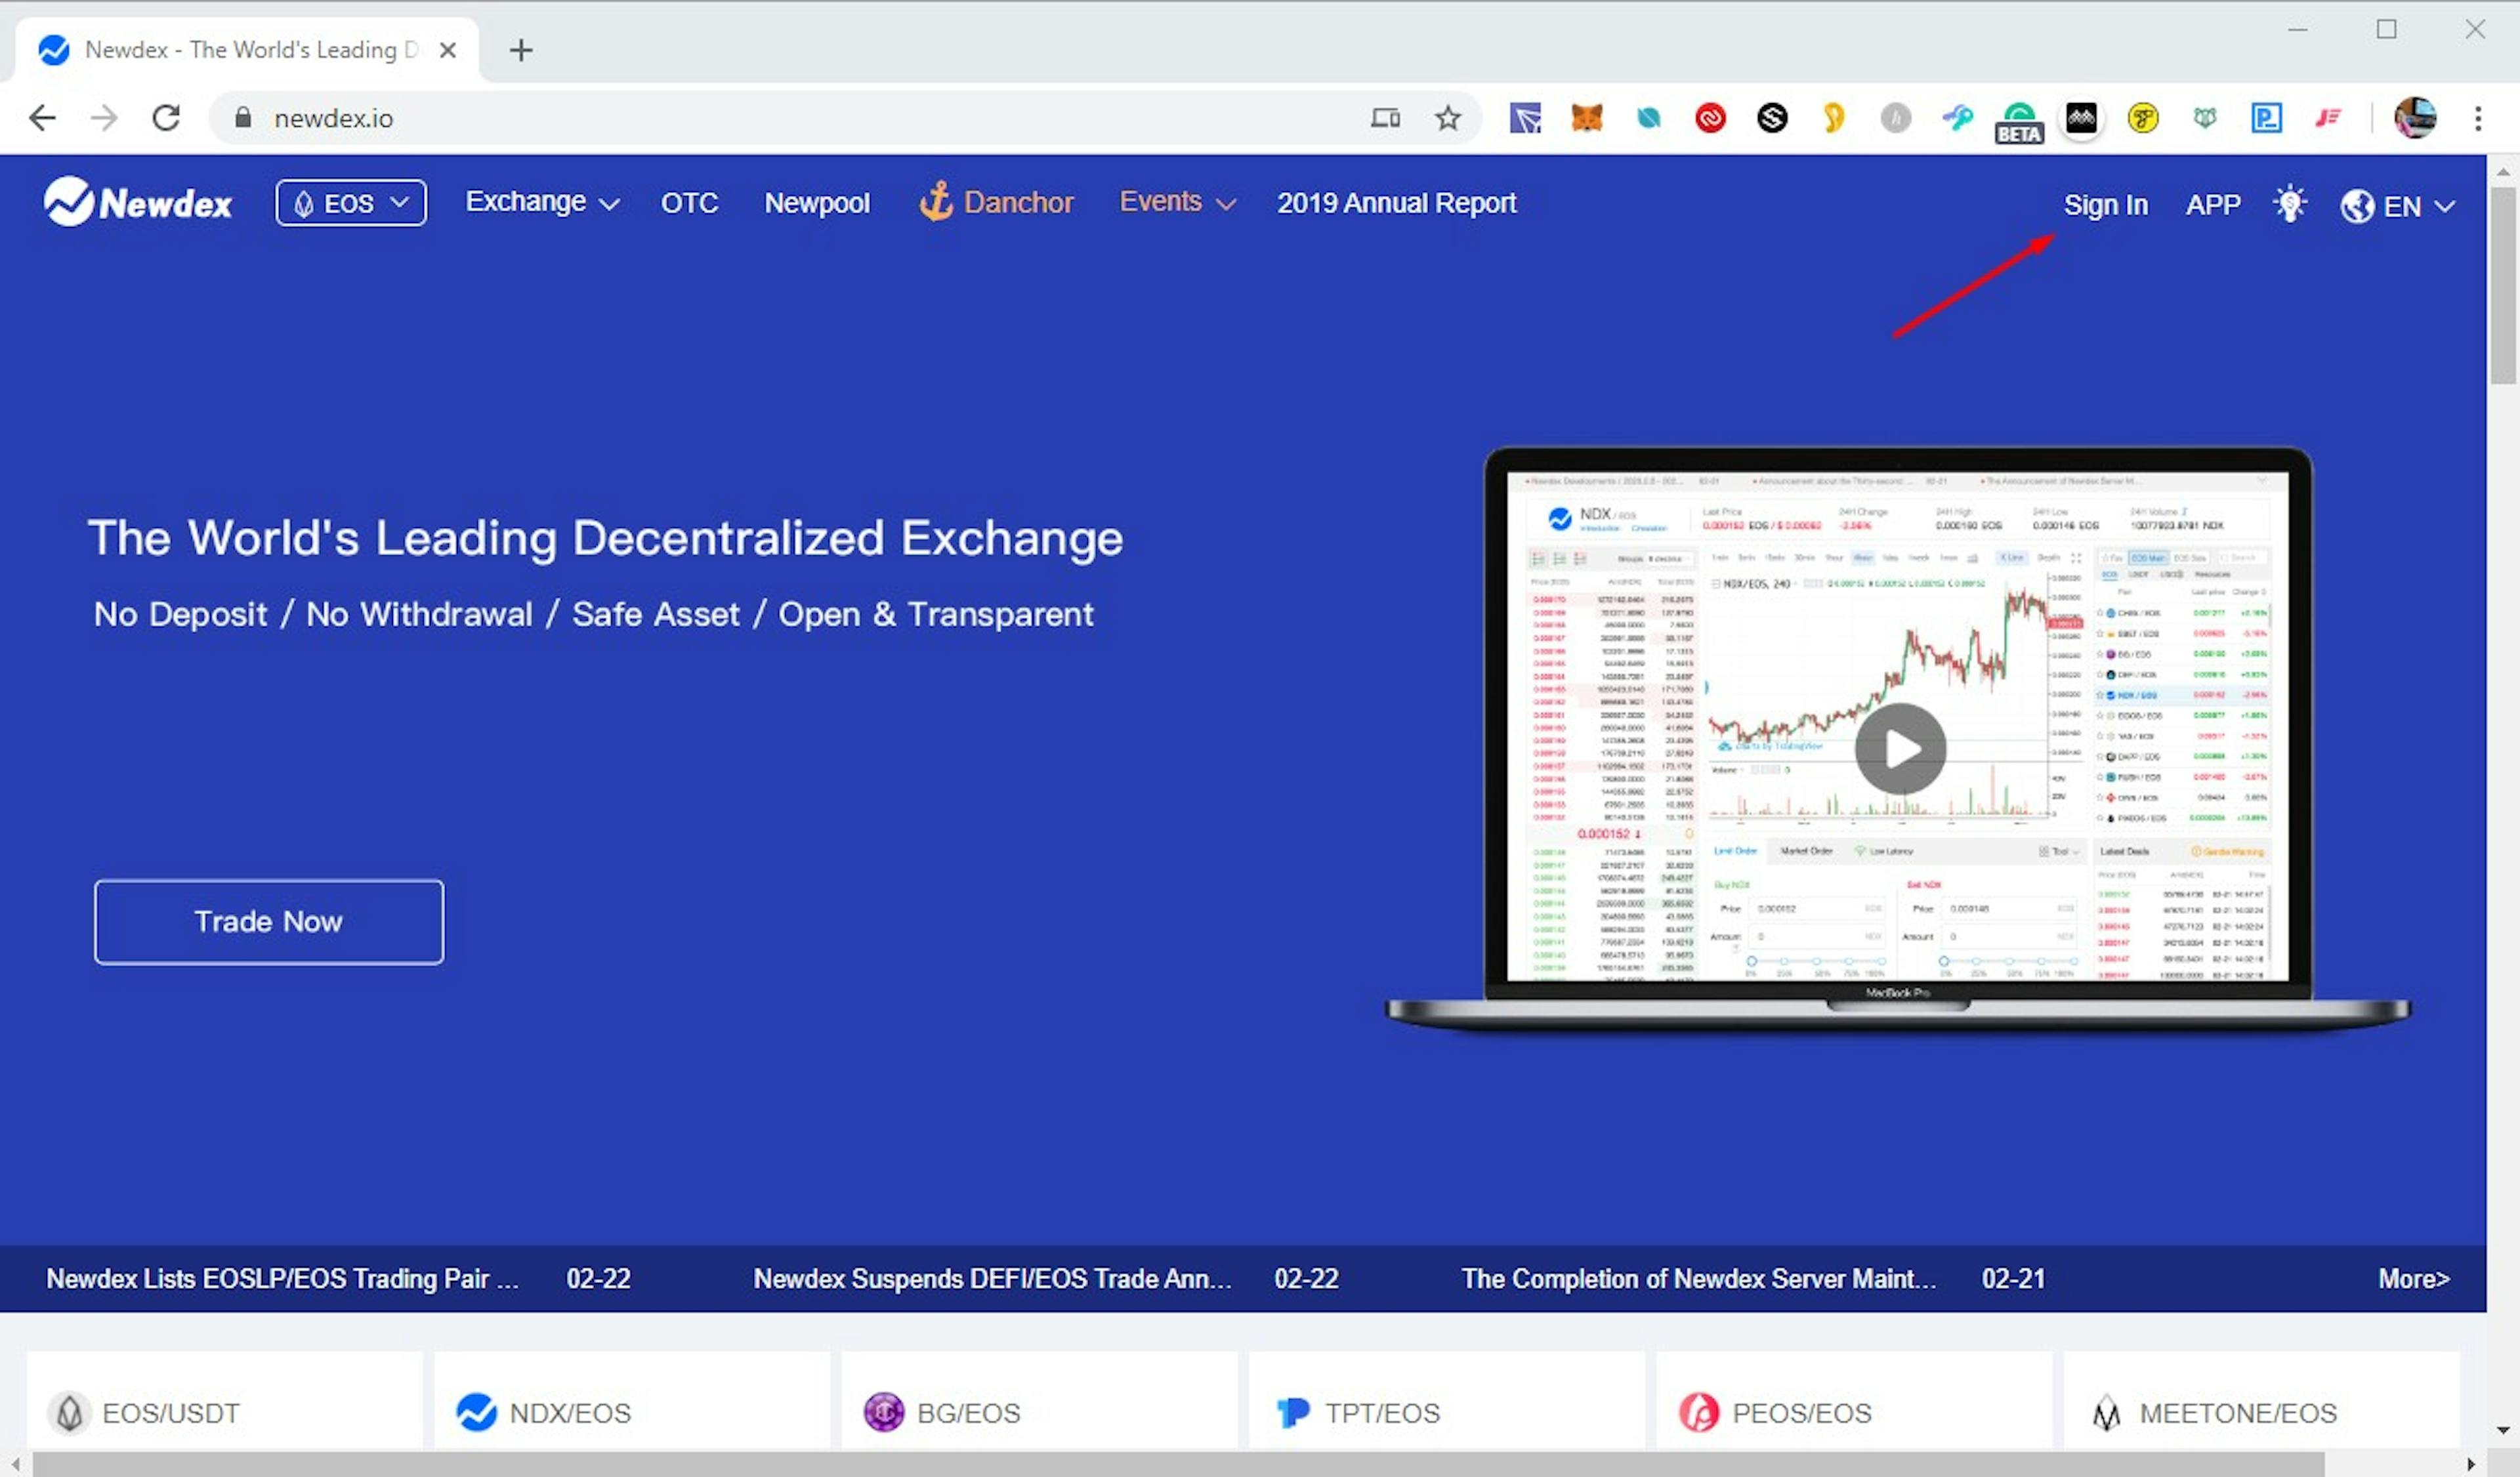Screen dimensions: 2520x1477
Task: Toggle the light/dark theme bulb icon
Action: coord(2289,204)
